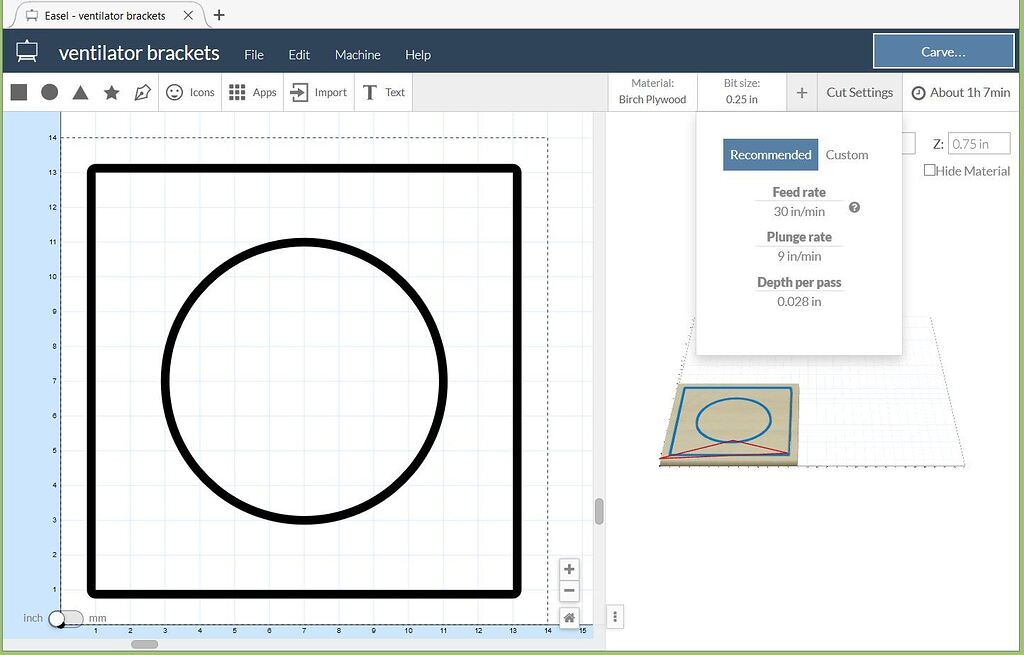The image size is (1024, 655).
Task: Open the Apps panel
Action: [252, 92]
